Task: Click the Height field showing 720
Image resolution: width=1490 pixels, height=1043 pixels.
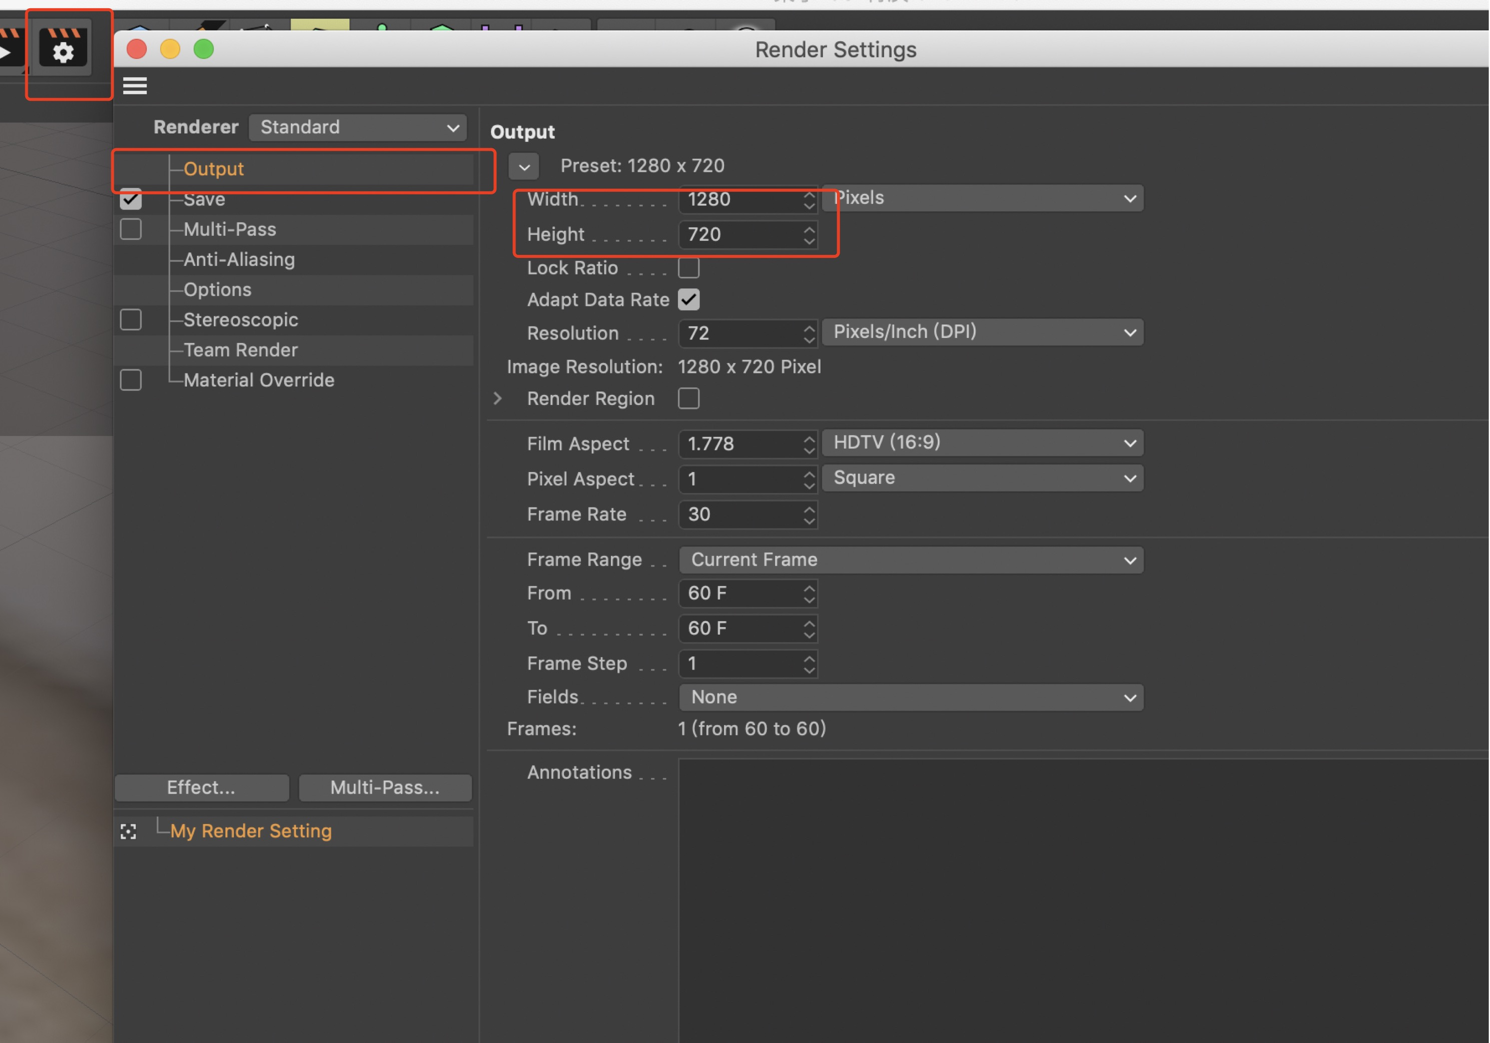Action: [x=748, y=235]
